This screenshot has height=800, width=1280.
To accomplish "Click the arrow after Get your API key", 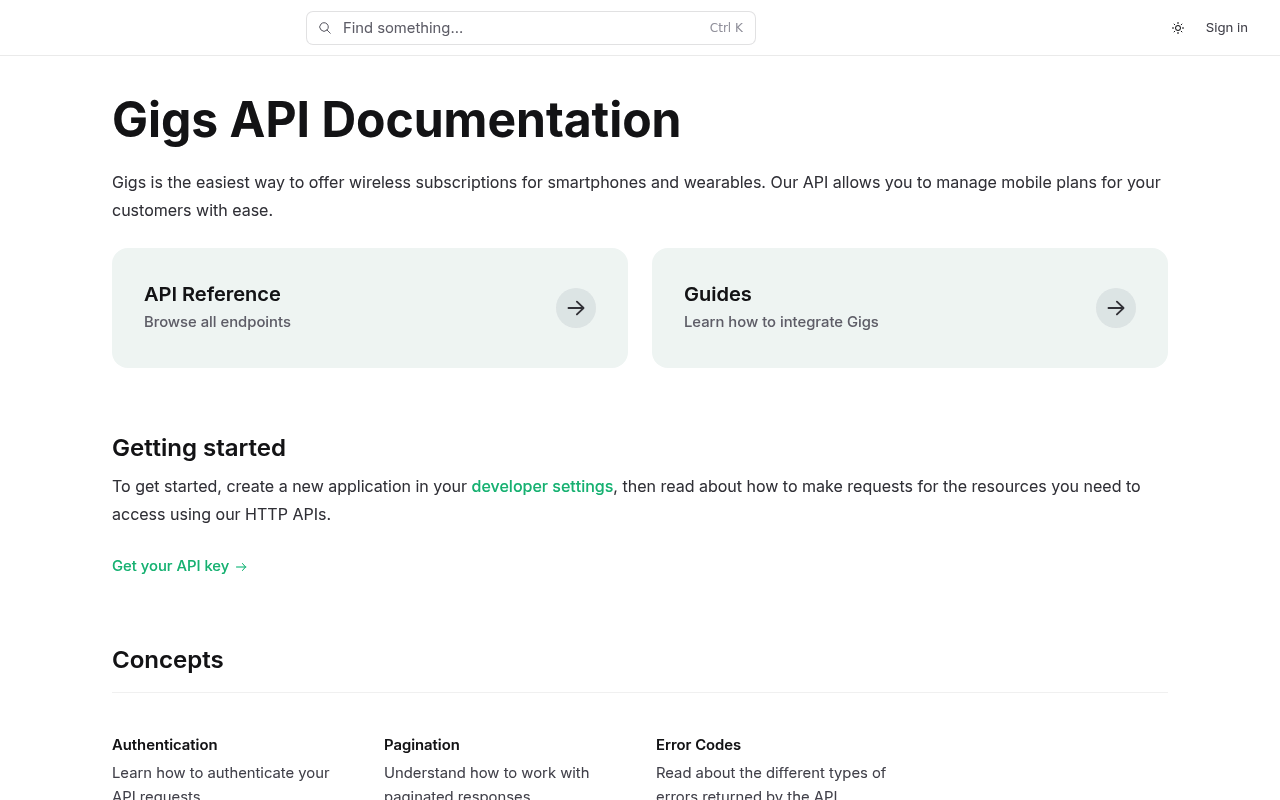I will pyautogui.click(x=241, y=567).
